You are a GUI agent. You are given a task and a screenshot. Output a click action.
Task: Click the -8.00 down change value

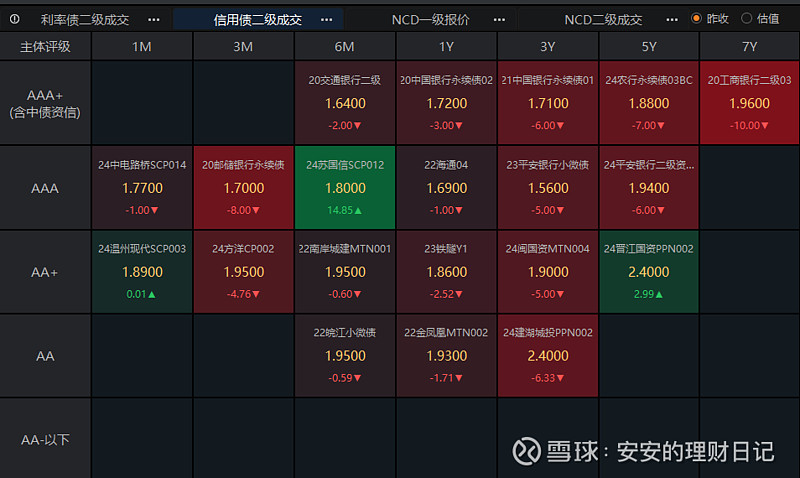click(x=243, y=210)
